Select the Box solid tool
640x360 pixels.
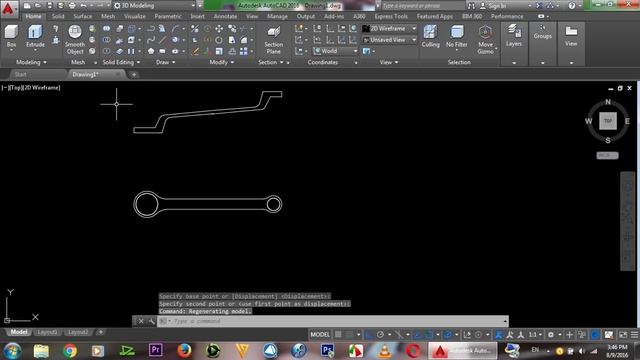[11, 36]
